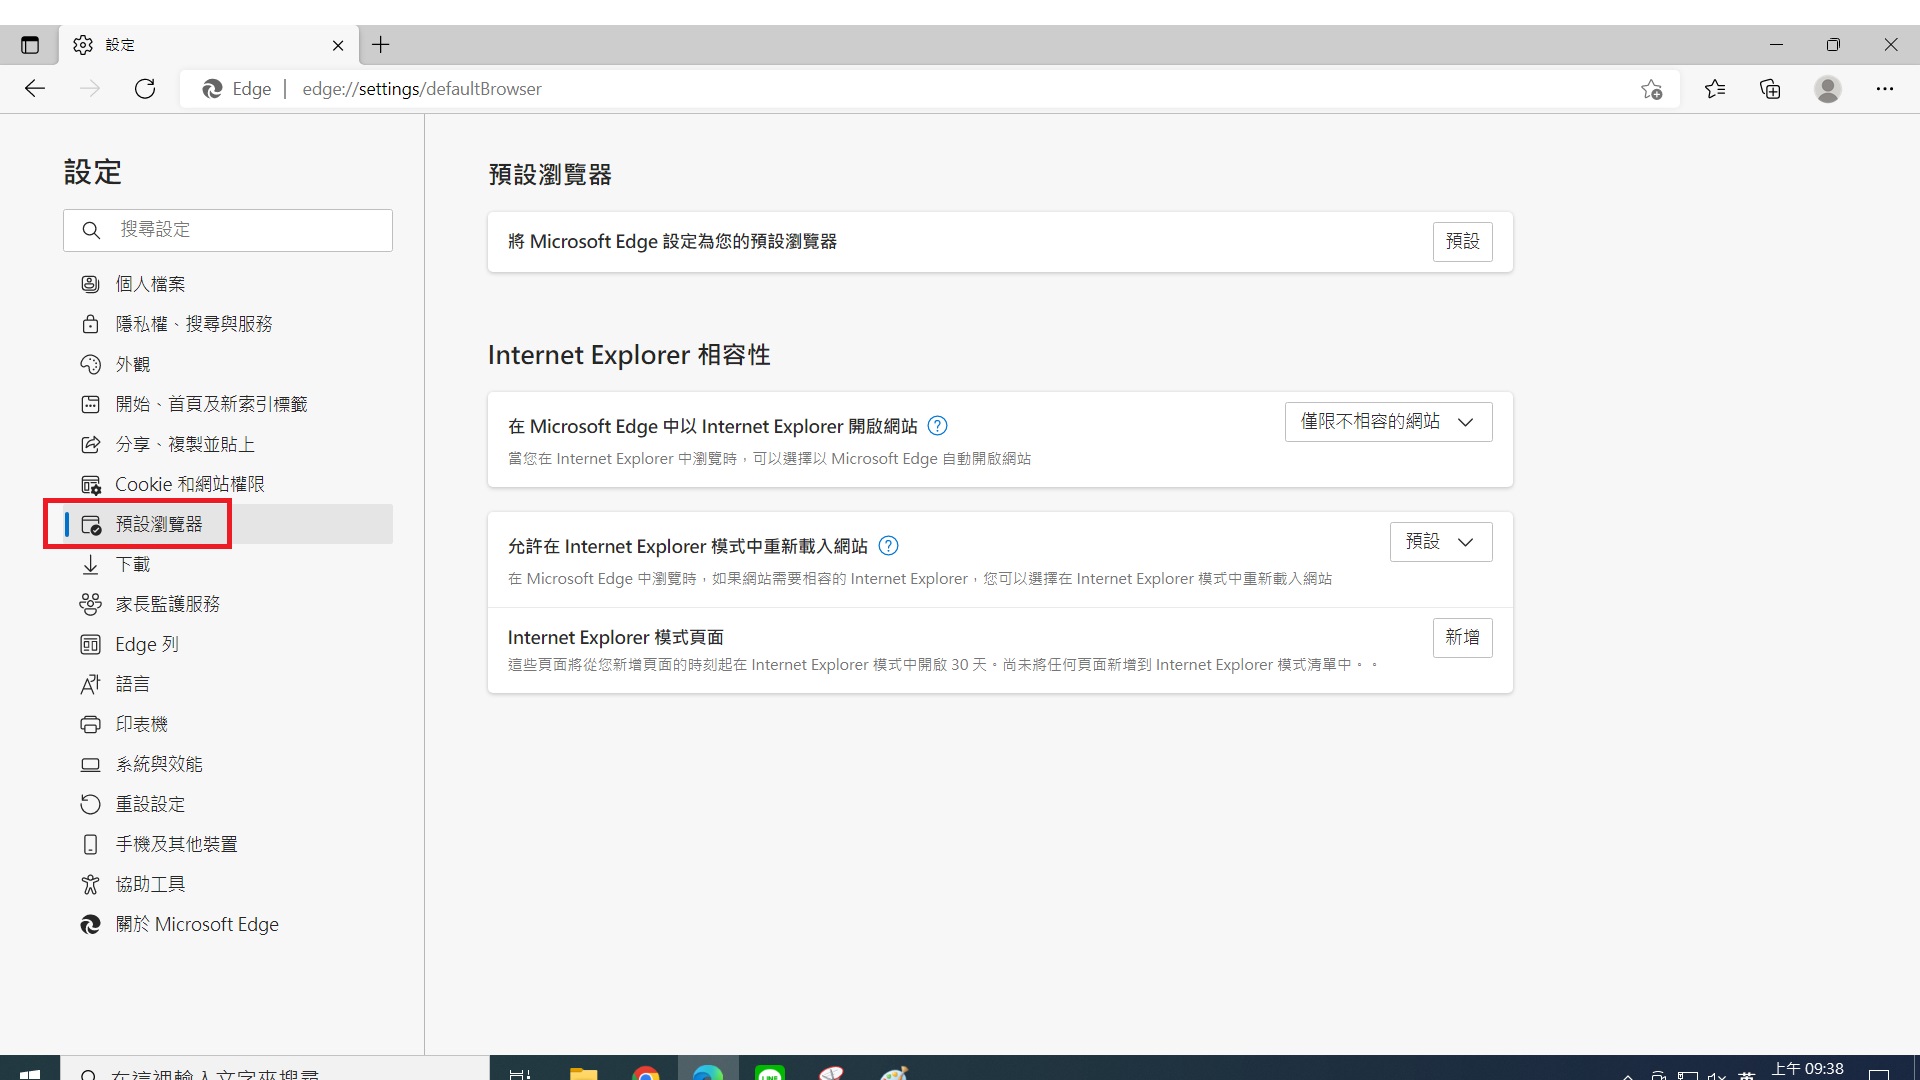The width and height of the screenshot is (1920, 1080).
Task: Add this page to favorites star
Action: click(1652, 89)
